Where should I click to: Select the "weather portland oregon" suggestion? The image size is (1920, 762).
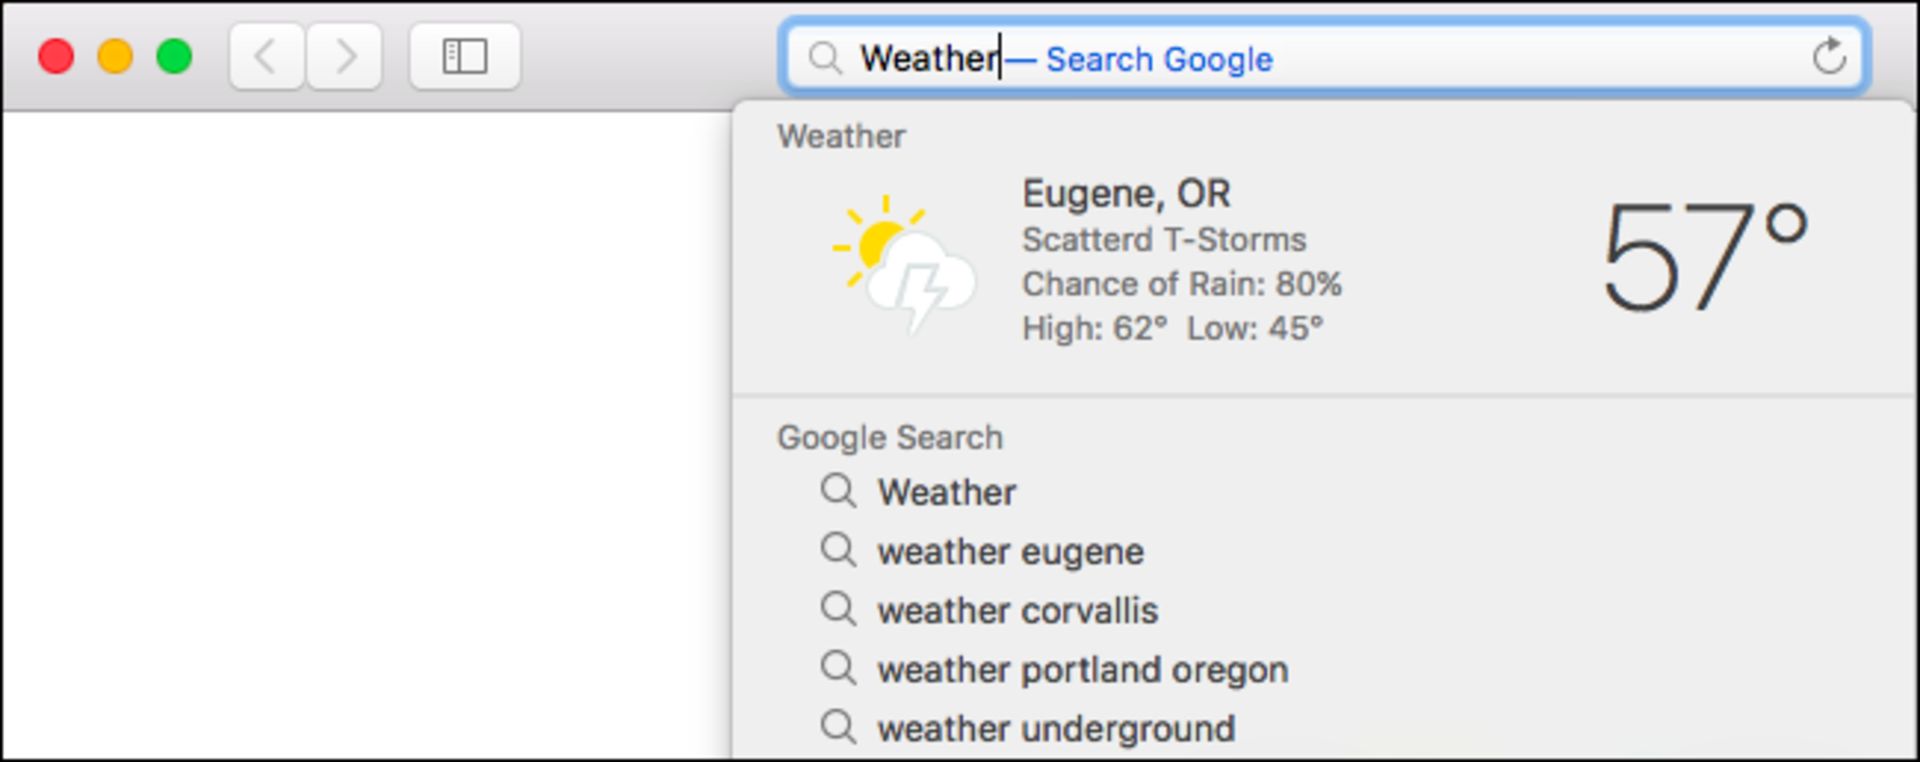1082,669
